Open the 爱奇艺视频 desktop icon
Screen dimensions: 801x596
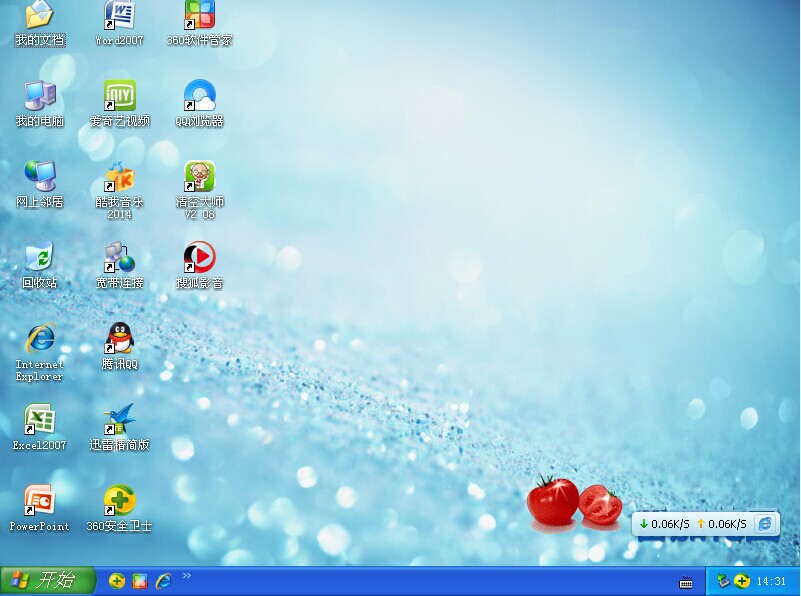point(120,97)
